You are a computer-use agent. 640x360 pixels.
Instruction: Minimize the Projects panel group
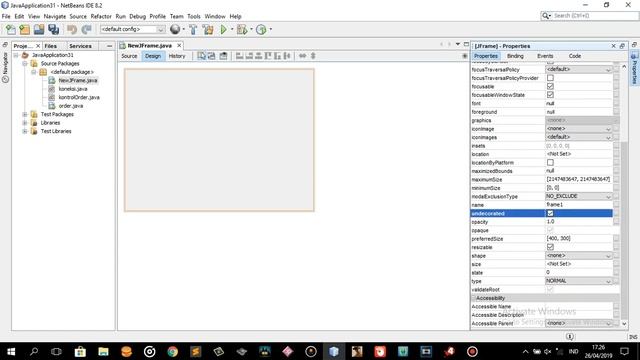pos(109,46)
